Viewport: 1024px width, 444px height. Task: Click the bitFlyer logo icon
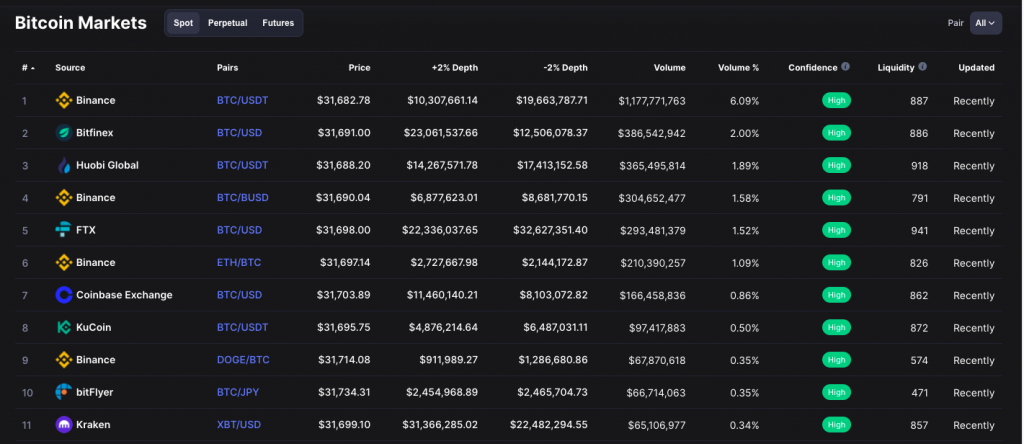point(63,392)
